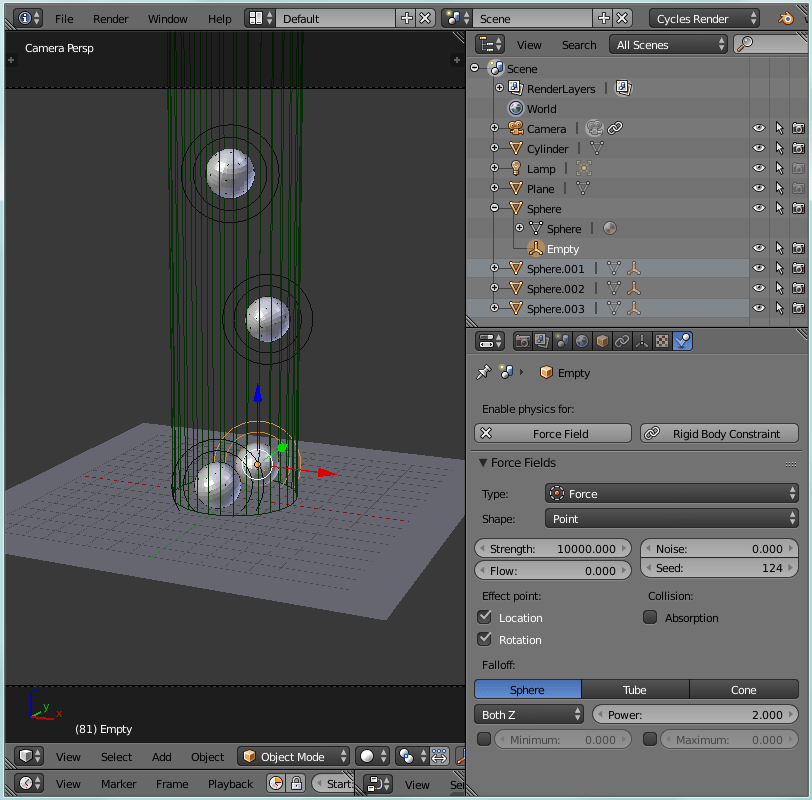812x800 pixels.
Task: Select Sphere.002 in the Outliner
Action: click(x=555, y=288)
